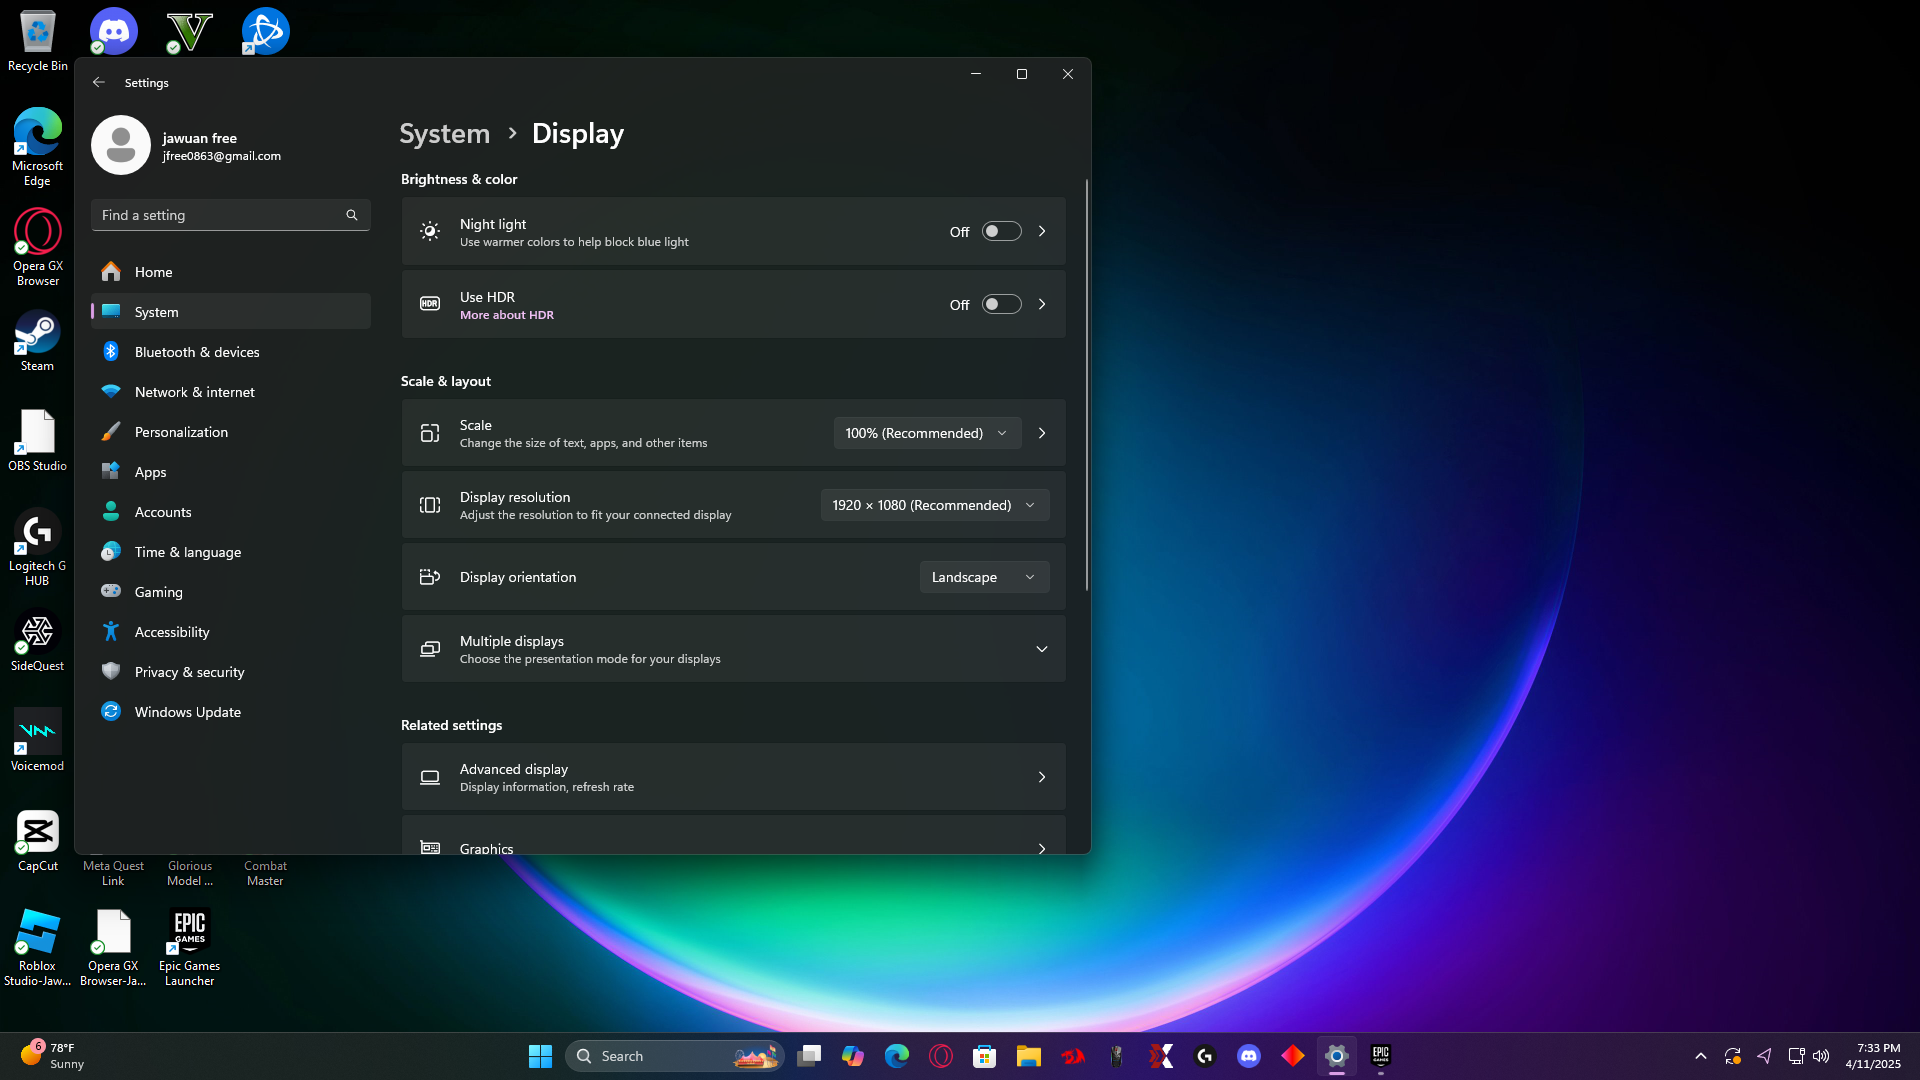Open Privacy & security settings

(231, 672)
